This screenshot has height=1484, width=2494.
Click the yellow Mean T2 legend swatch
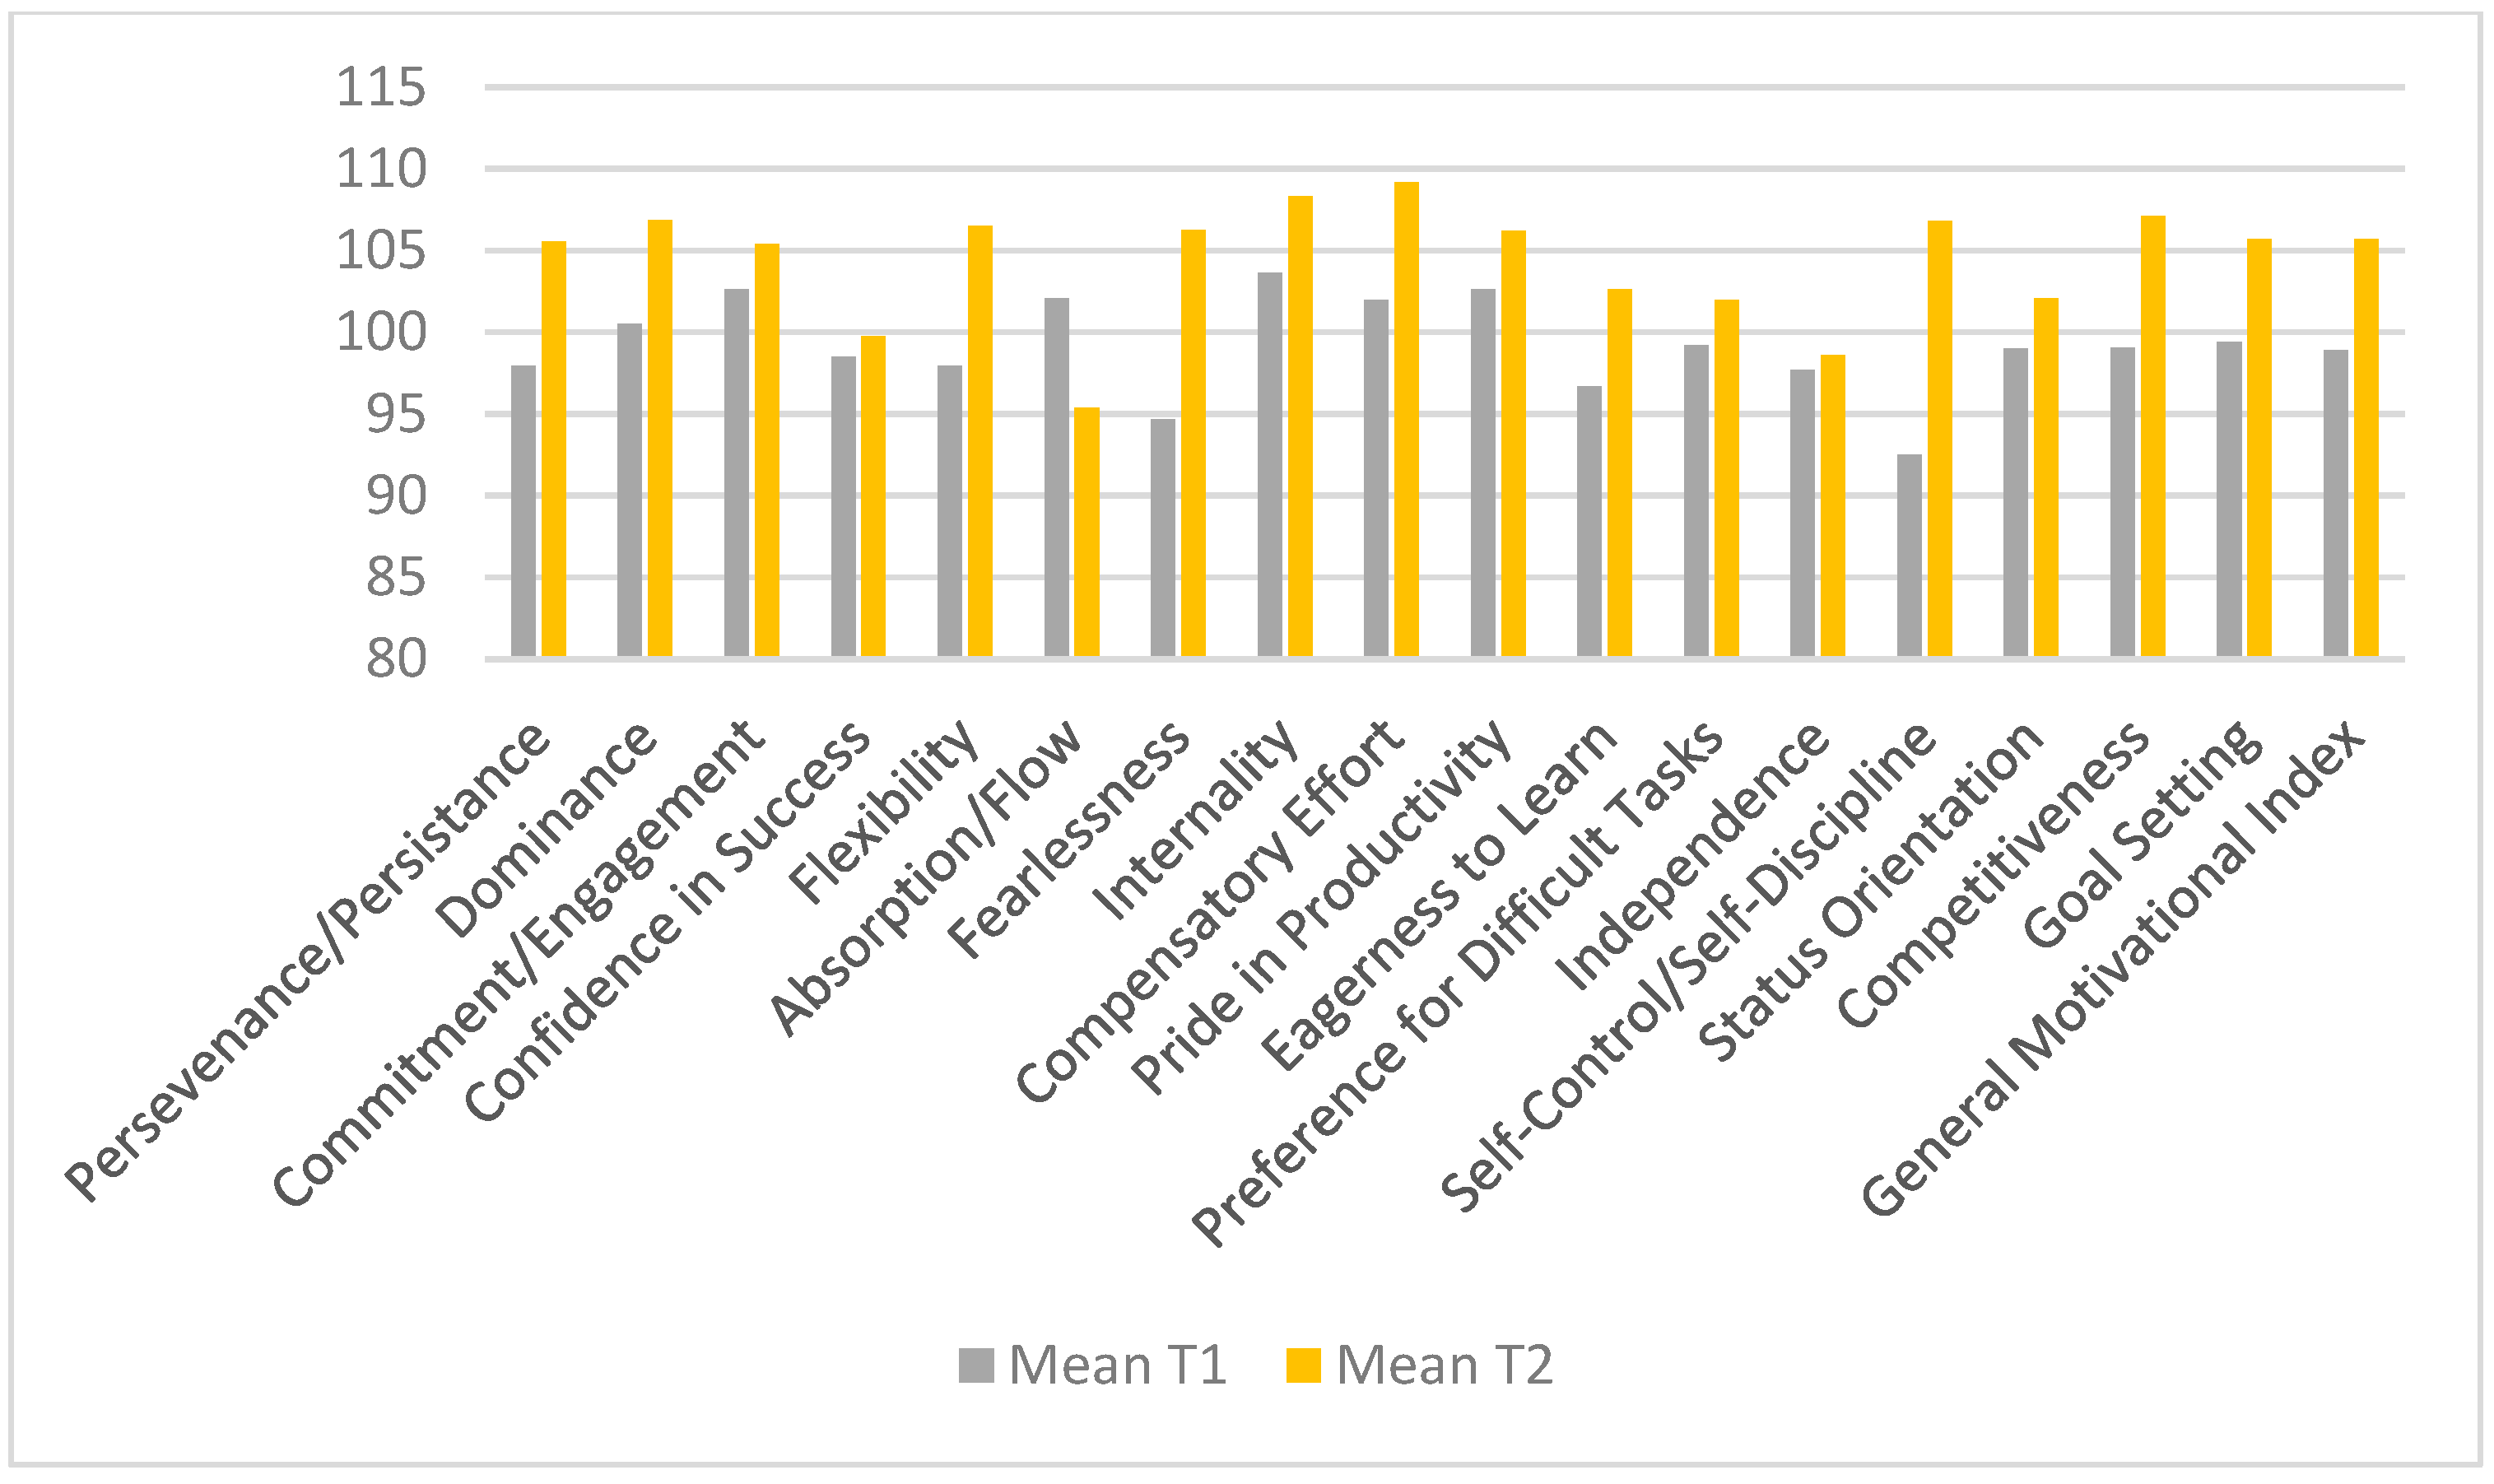pos(1302,1365)
